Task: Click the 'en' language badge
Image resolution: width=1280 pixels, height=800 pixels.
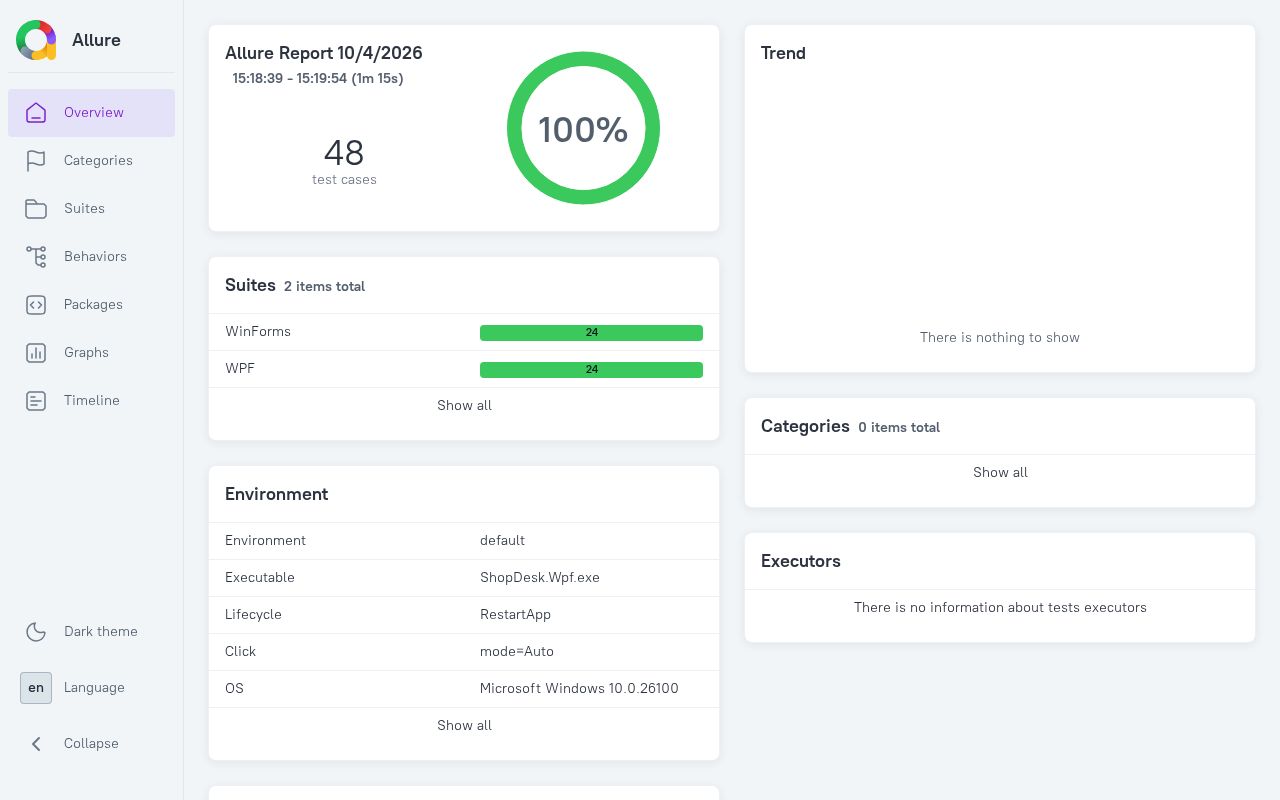Action: click(x=36, y=688)
